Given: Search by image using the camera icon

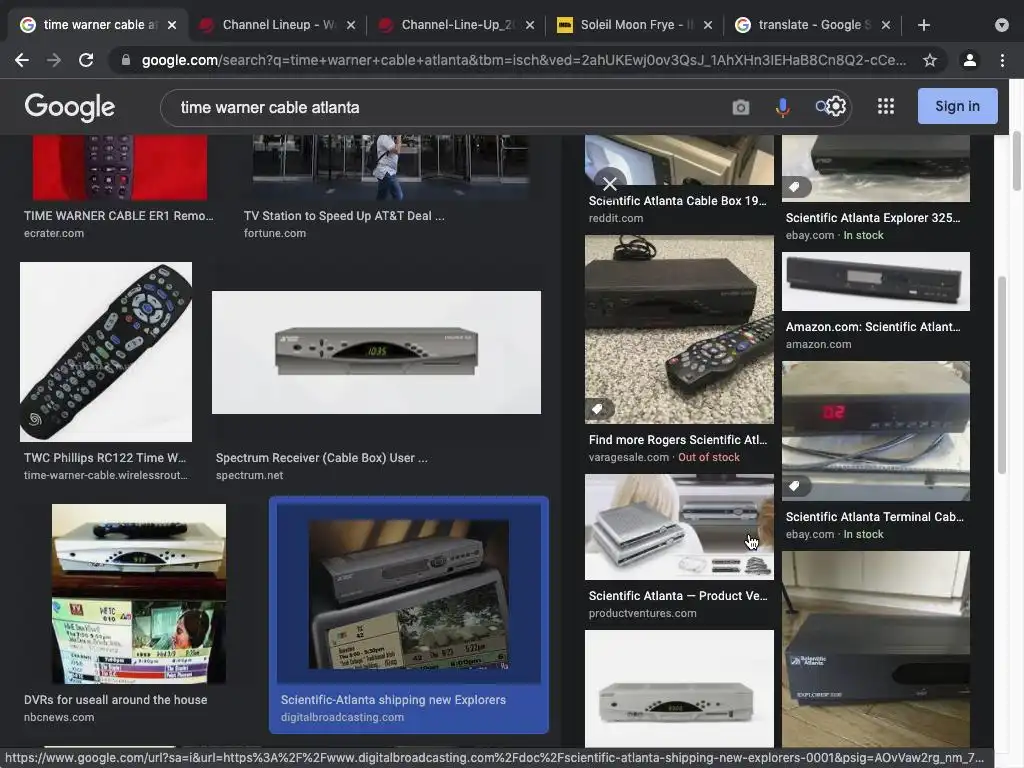Looking at the screenshot, I should [741, 107].
